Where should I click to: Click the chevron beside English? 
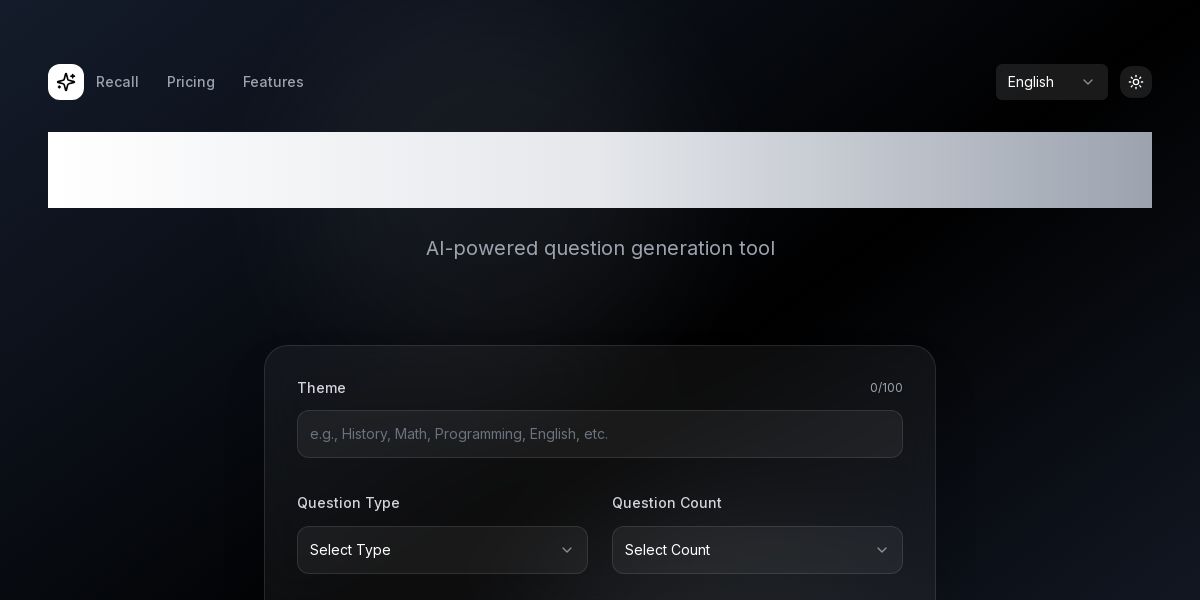(1088, 82)
